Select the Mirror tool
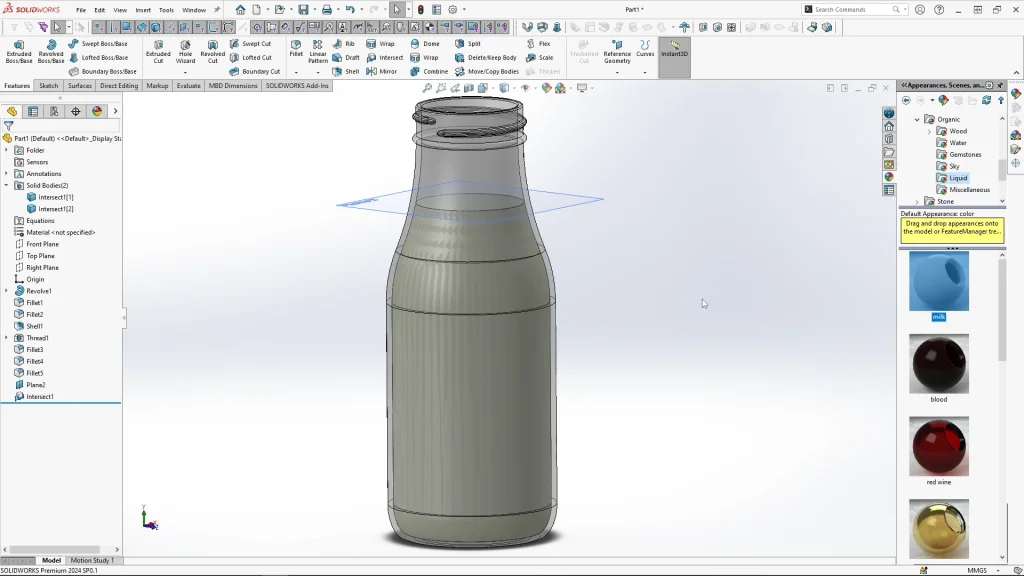This screenshot has width=1024, height=576. point(382,71)
